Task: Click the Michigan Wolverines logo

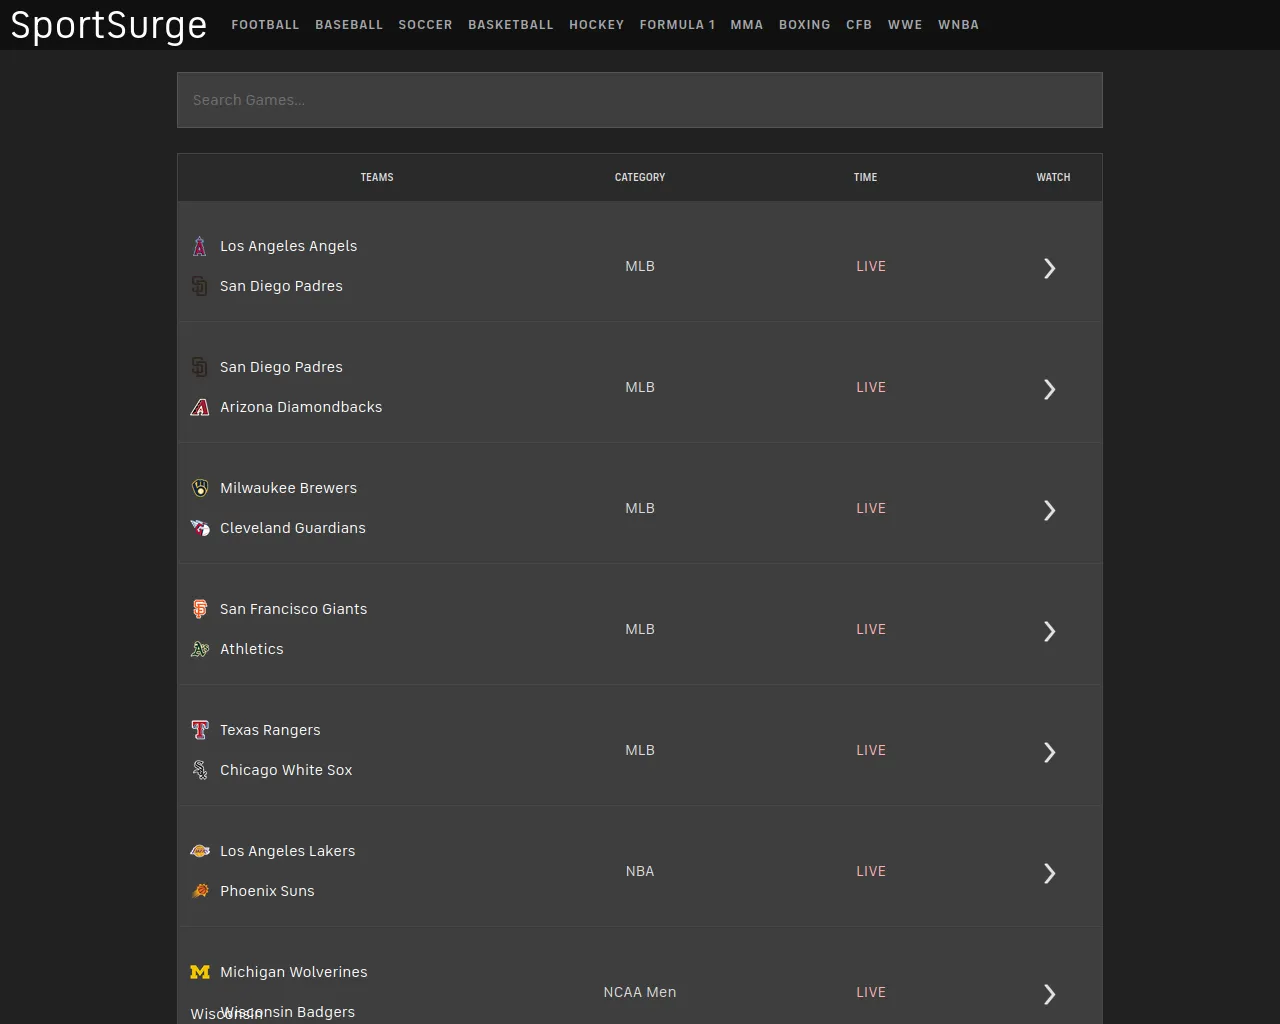Action: pyautogui.click(x=199, y=971)
